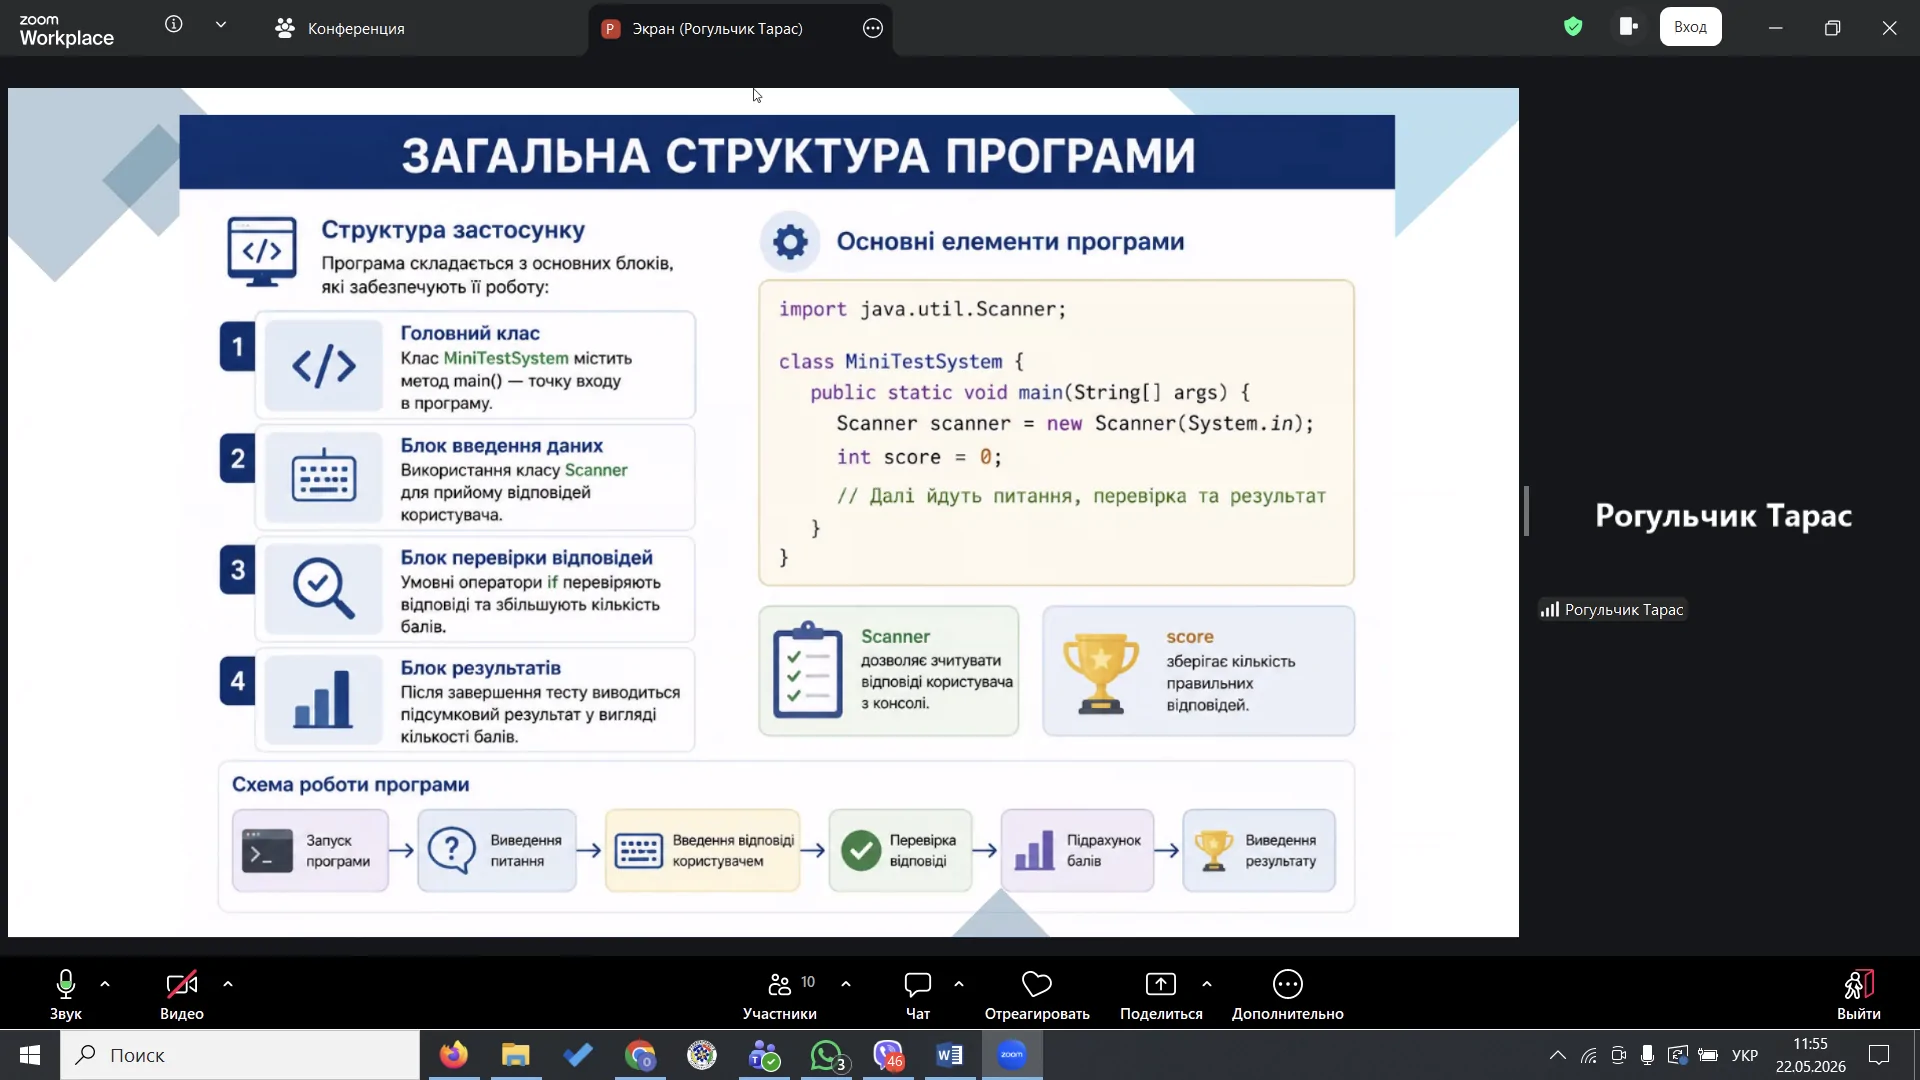1920x1080 pixels.
Task: Click the Підрахунок балів step in the slide
Action: 1077,850
